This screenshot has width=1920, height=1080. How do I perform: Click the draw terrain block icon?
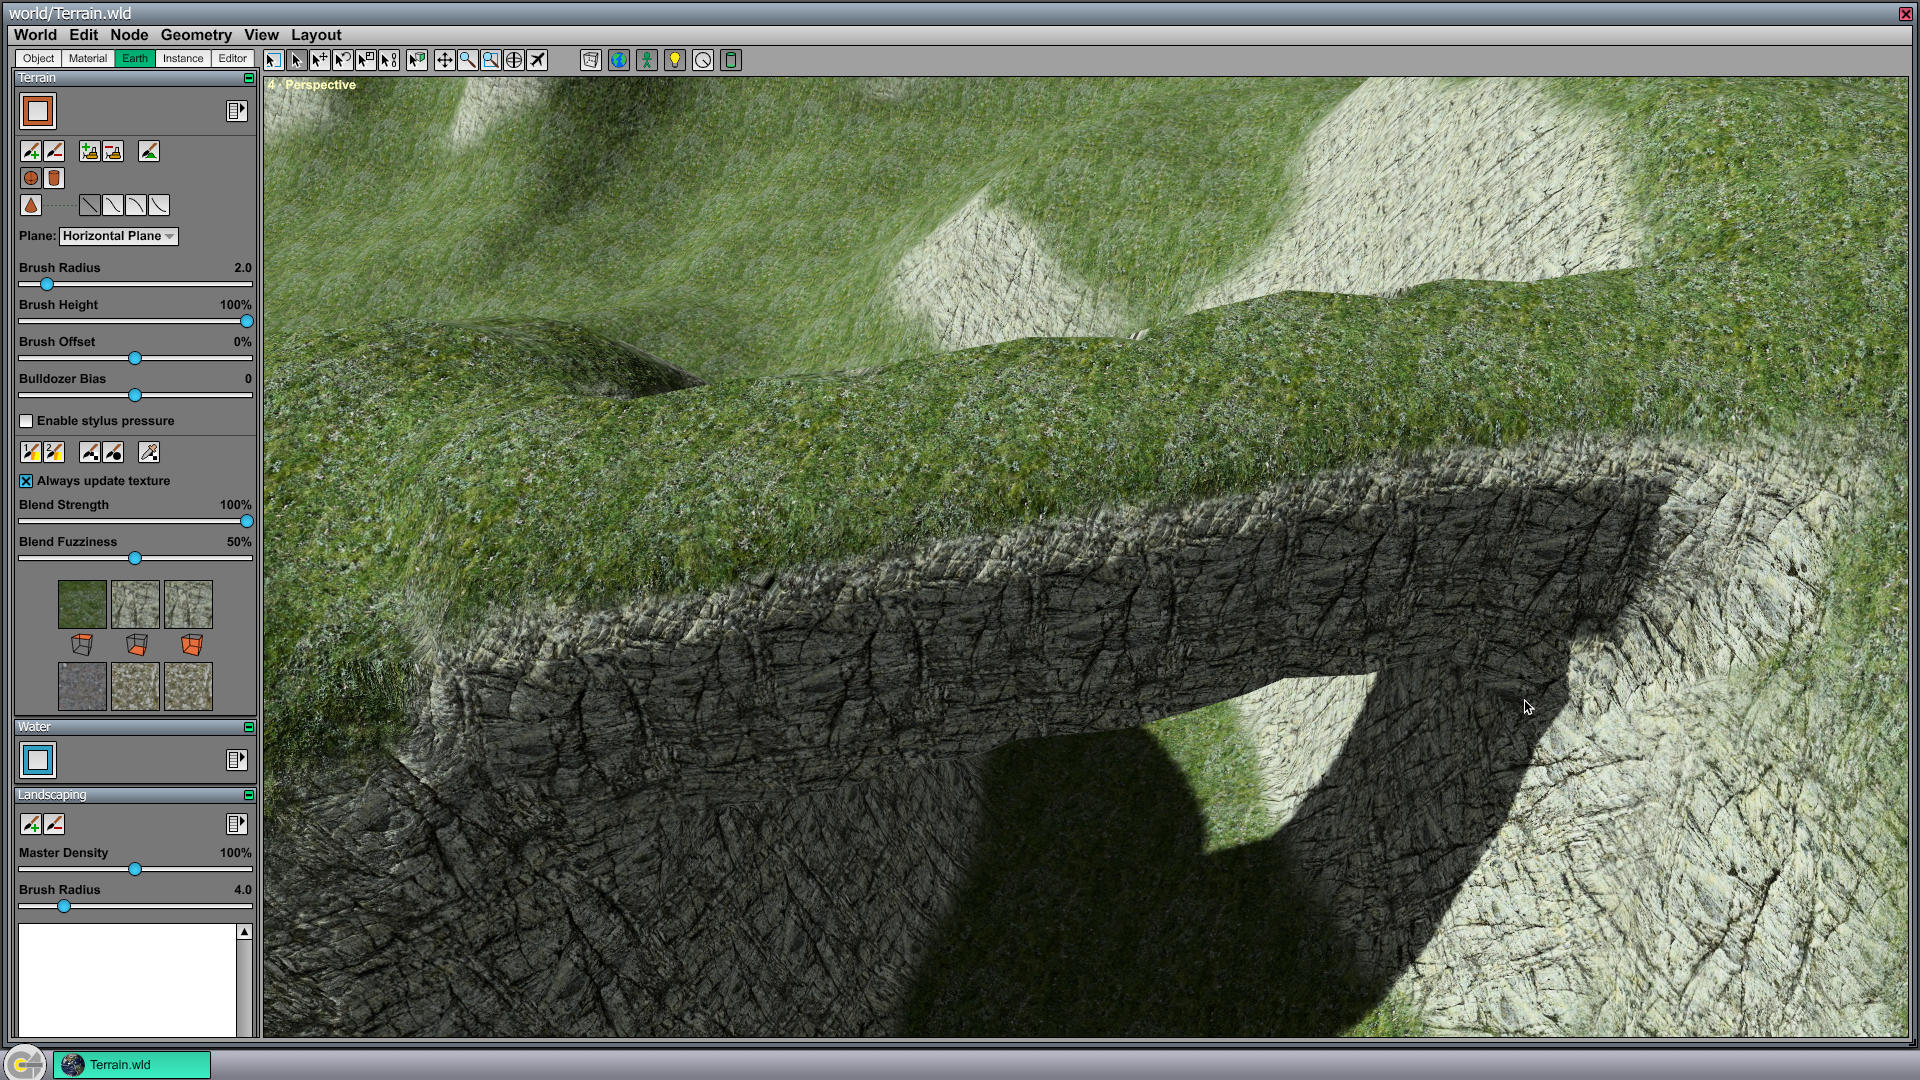point(38,111)
